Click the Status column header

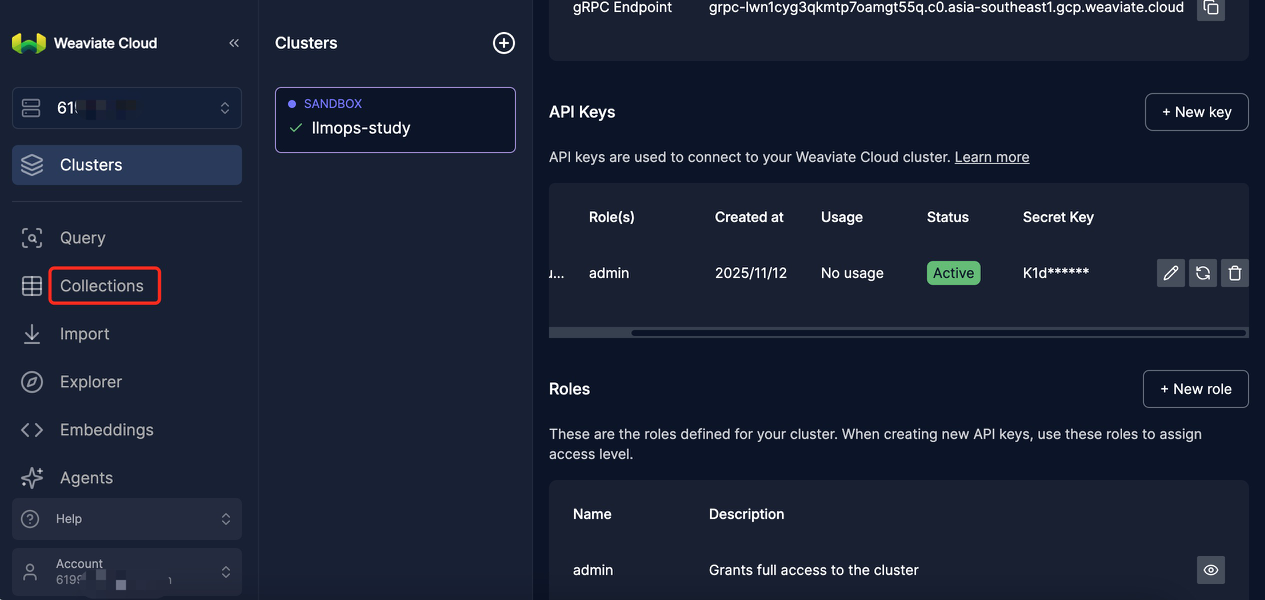pyautogui.click(x=948, y=217)
